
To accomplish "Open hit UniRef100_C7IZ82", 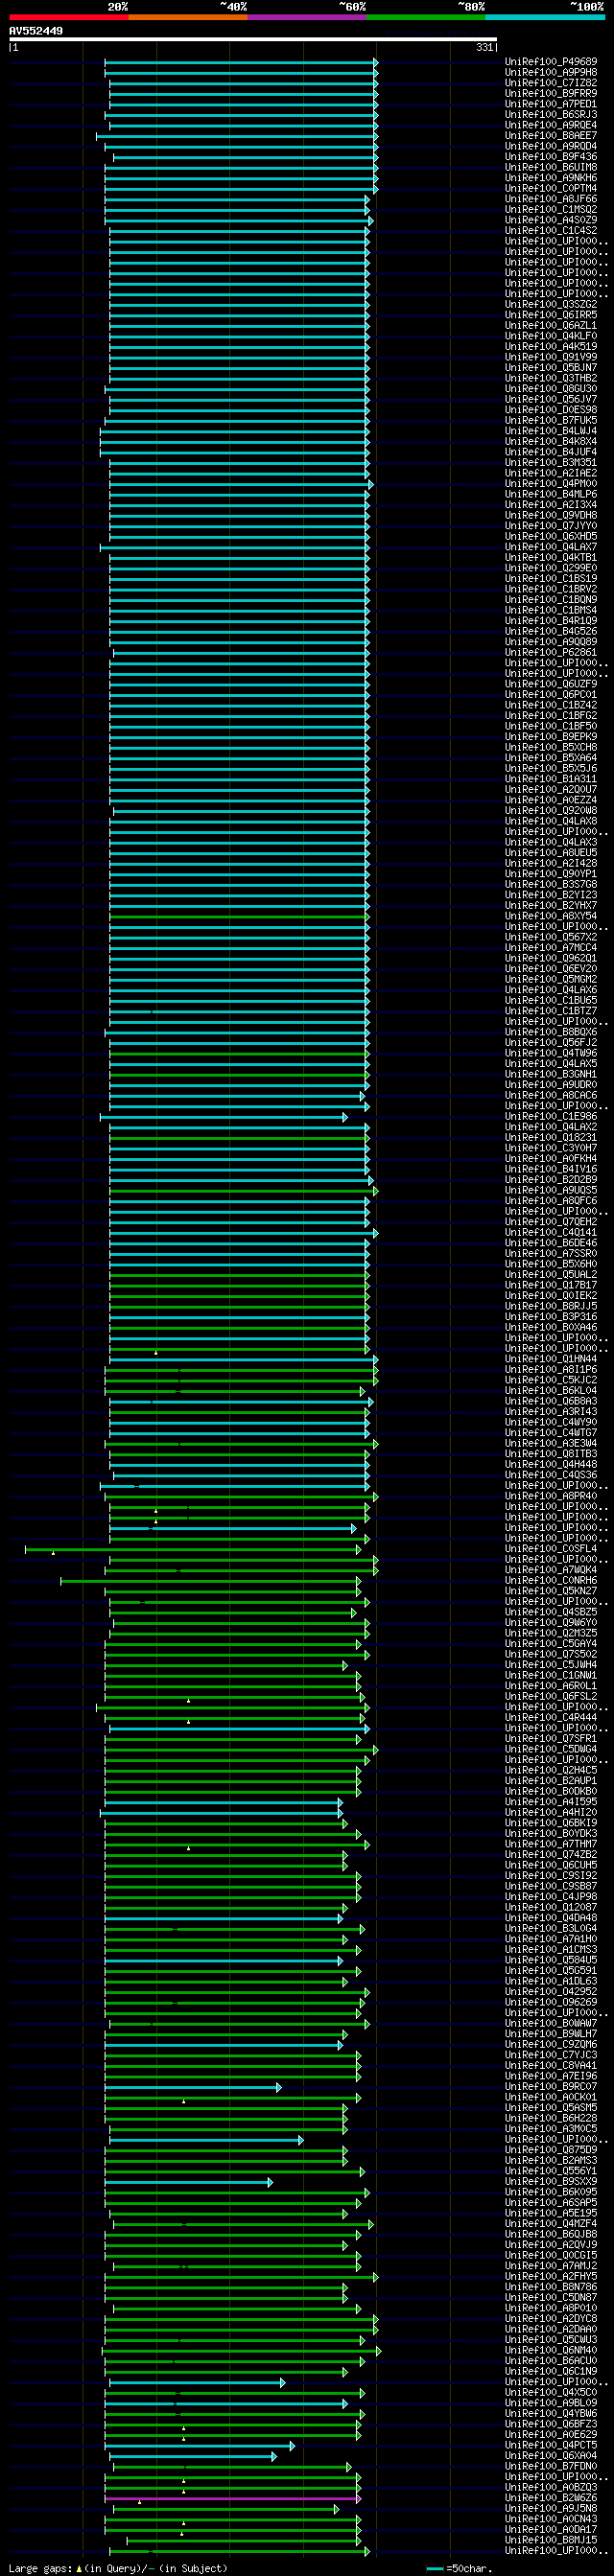I will click(x=551, y=83).
